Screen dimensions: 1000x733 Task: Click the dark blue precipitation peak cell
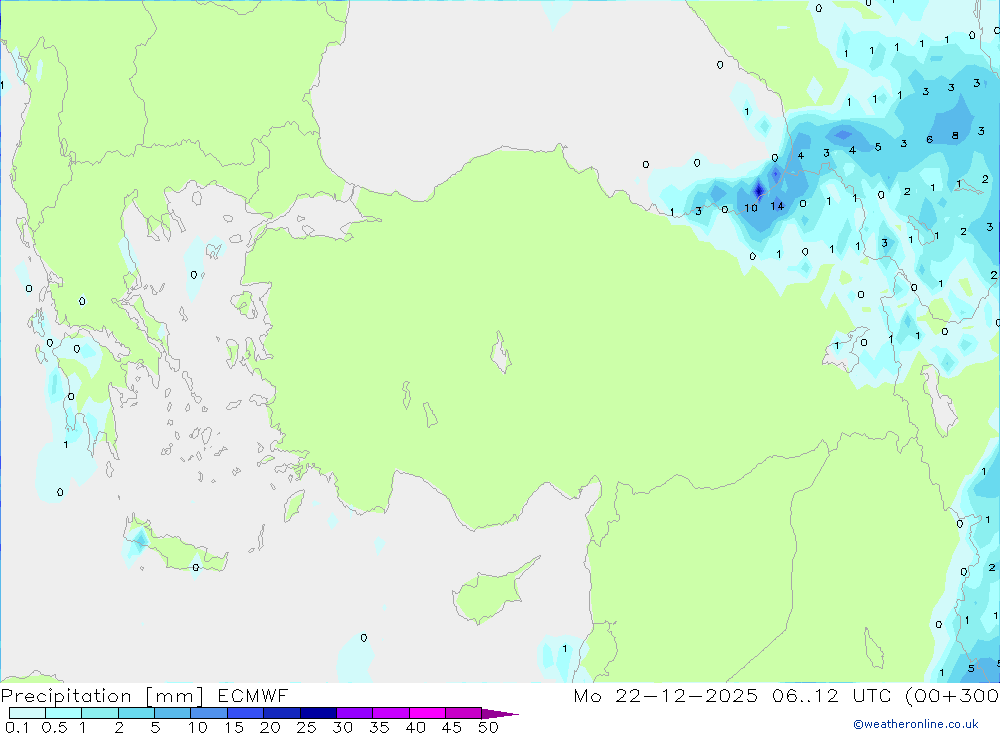[x=759, y=190]
